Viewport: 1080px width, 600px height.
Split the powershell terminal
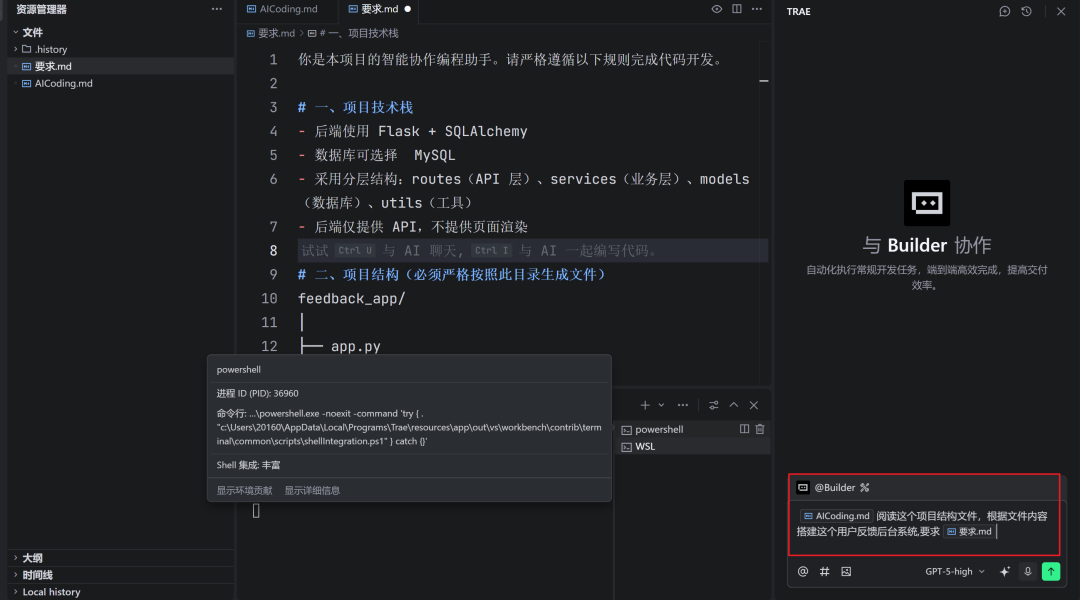(745, 429)
